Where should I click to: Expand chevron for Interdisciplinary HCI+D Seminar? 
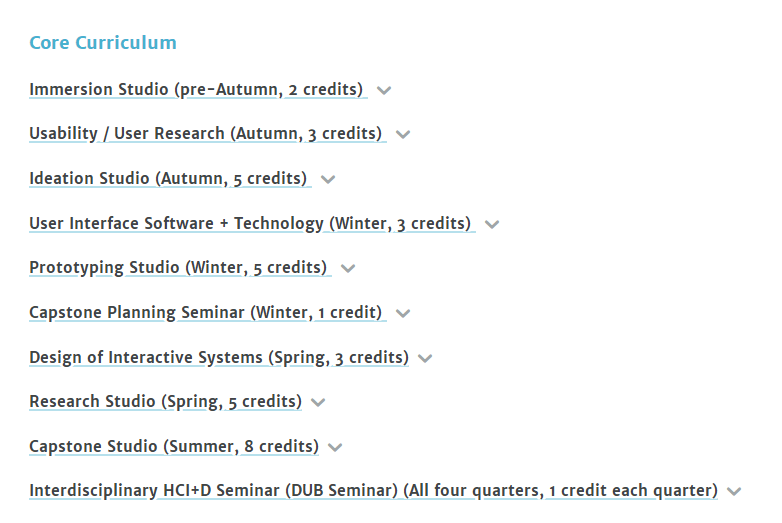[735, 491]
